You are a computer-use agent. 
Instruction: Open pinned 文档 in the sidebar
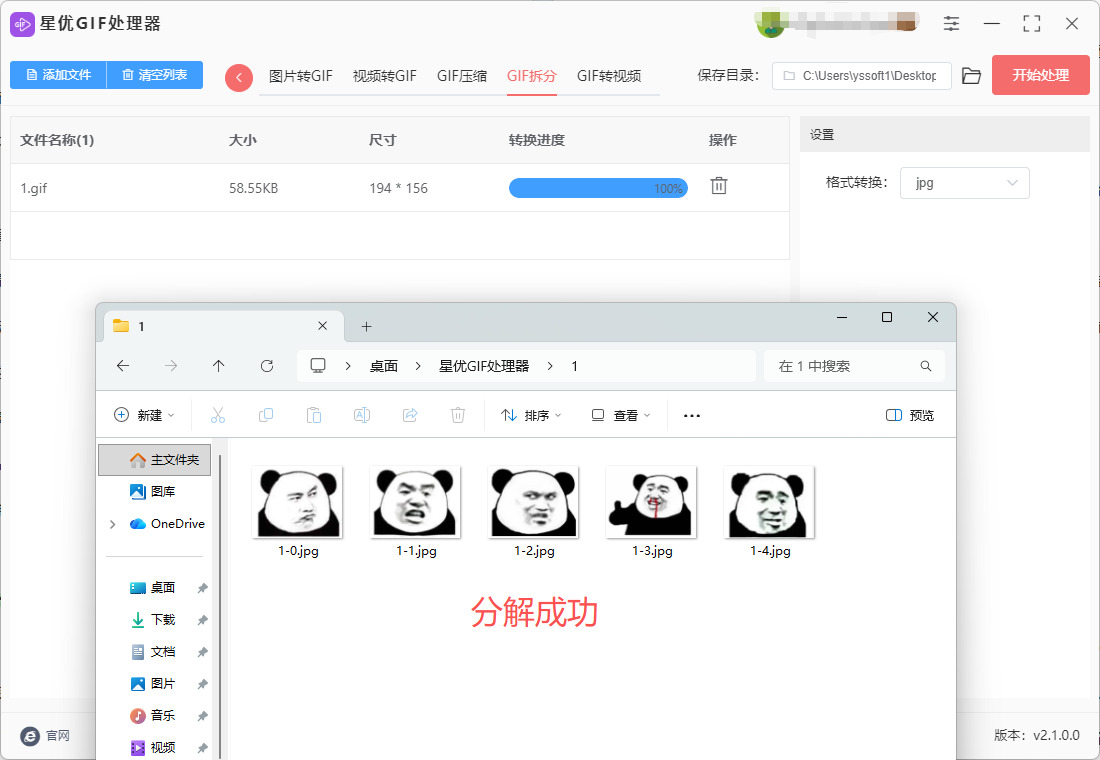(154, 651)
